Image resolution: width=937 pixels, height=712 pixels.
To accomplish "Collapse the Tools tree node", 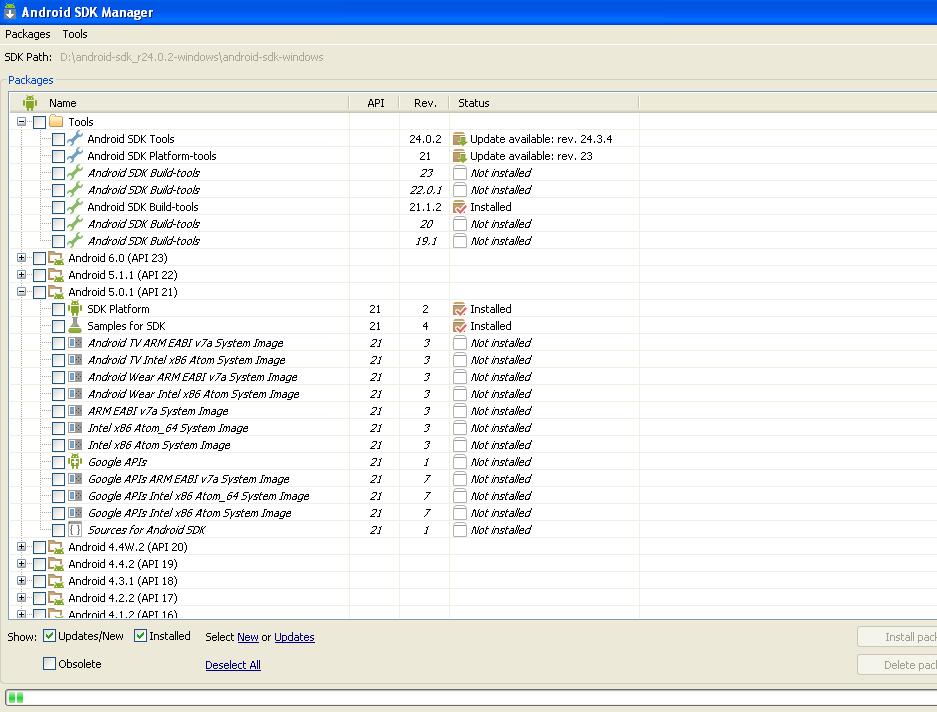I will pyautogui.click(x=22, y=121).
